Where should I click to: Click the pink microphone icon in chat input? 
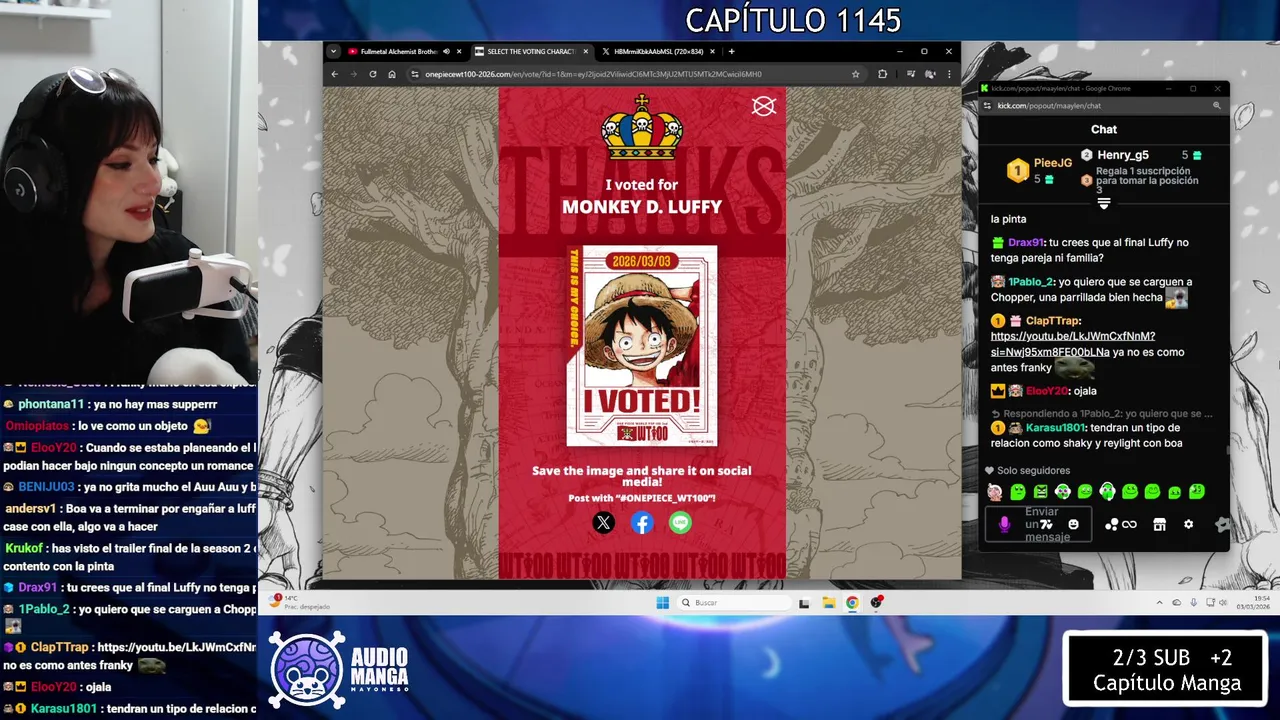[x=1005, y=524]
